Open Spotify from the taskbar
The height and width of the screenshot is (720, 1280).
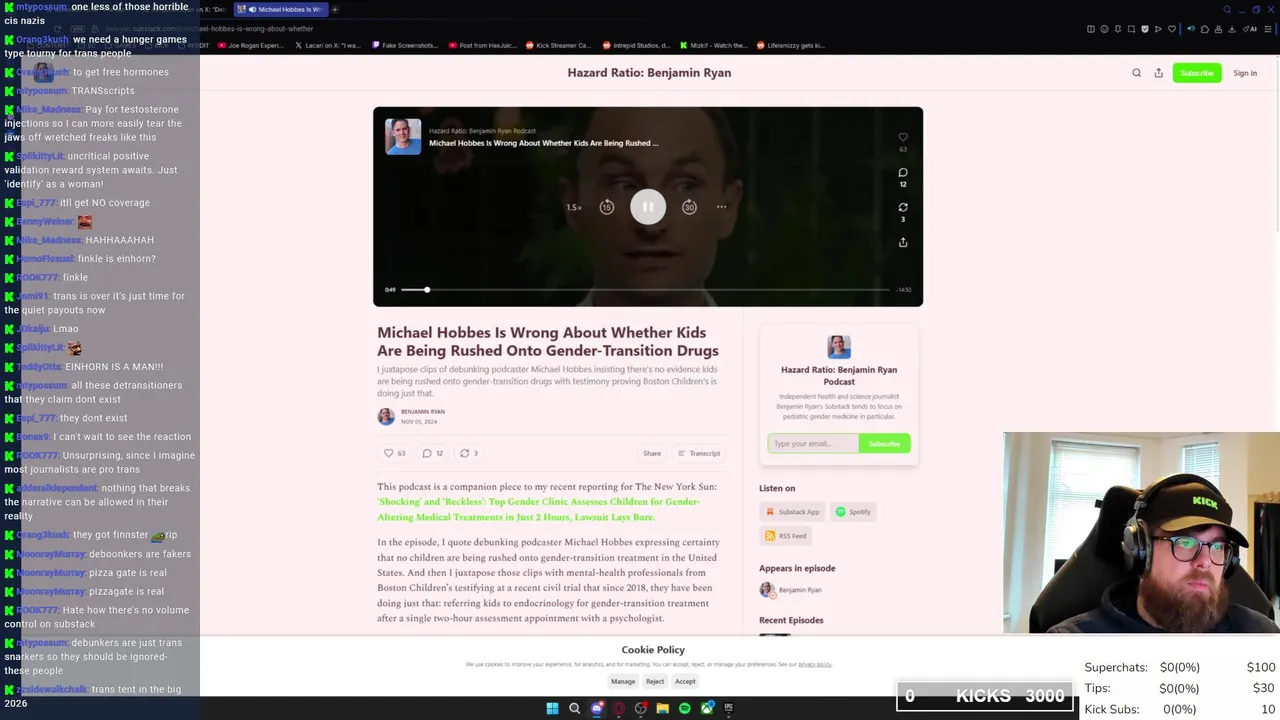(685, 708)
